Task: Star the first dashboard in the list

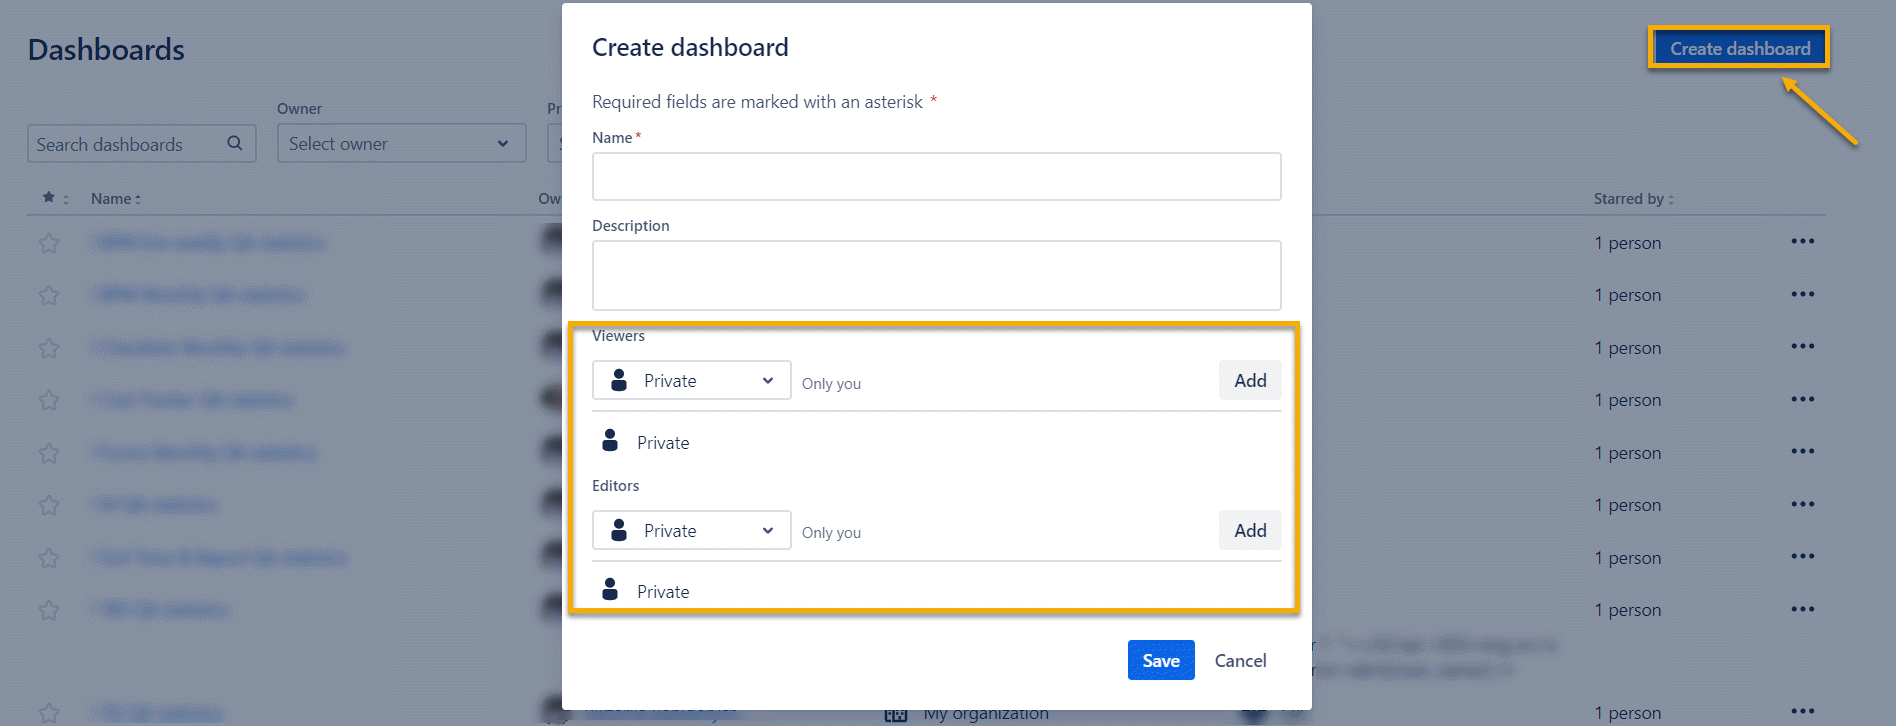Action: coord(49,243)
